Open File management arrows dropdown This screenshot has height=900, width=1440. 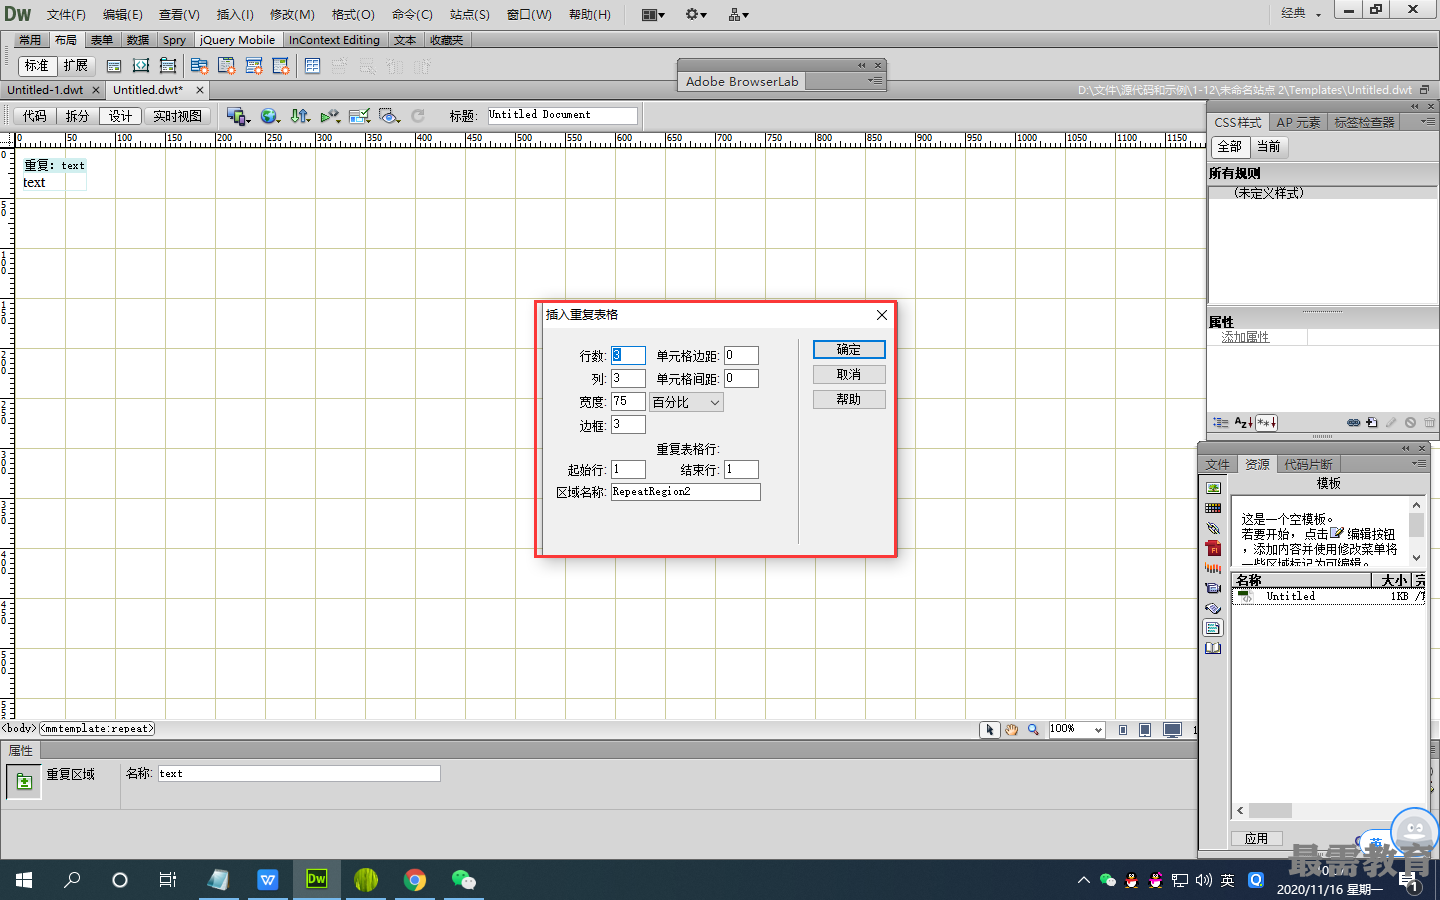pyautogui.click(x=300, y=116)
